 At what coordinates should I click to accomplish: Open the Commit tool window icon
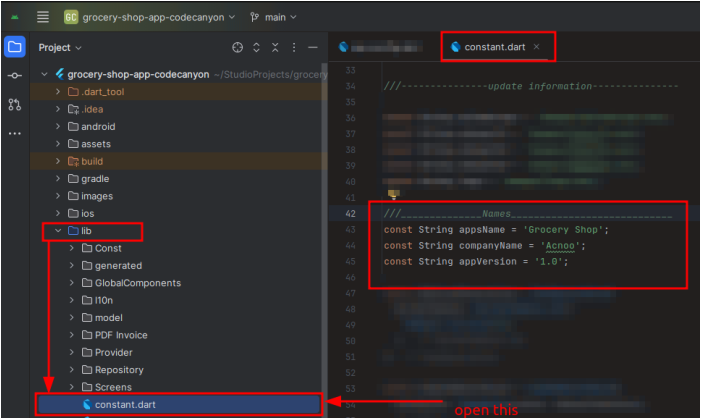(x=15, y=76)
